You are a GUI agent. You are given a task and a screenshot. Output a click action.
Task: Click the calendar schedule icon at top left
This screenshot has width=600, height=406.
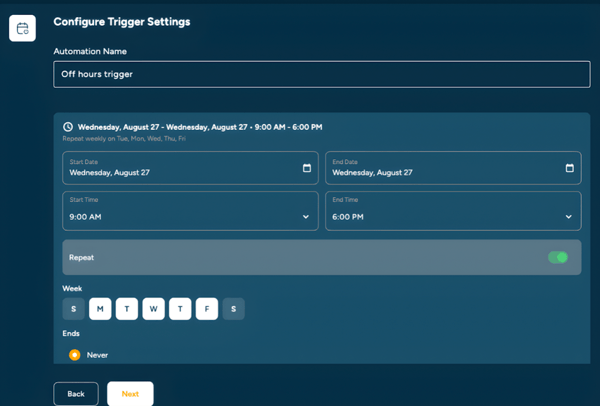click(22, 28)
